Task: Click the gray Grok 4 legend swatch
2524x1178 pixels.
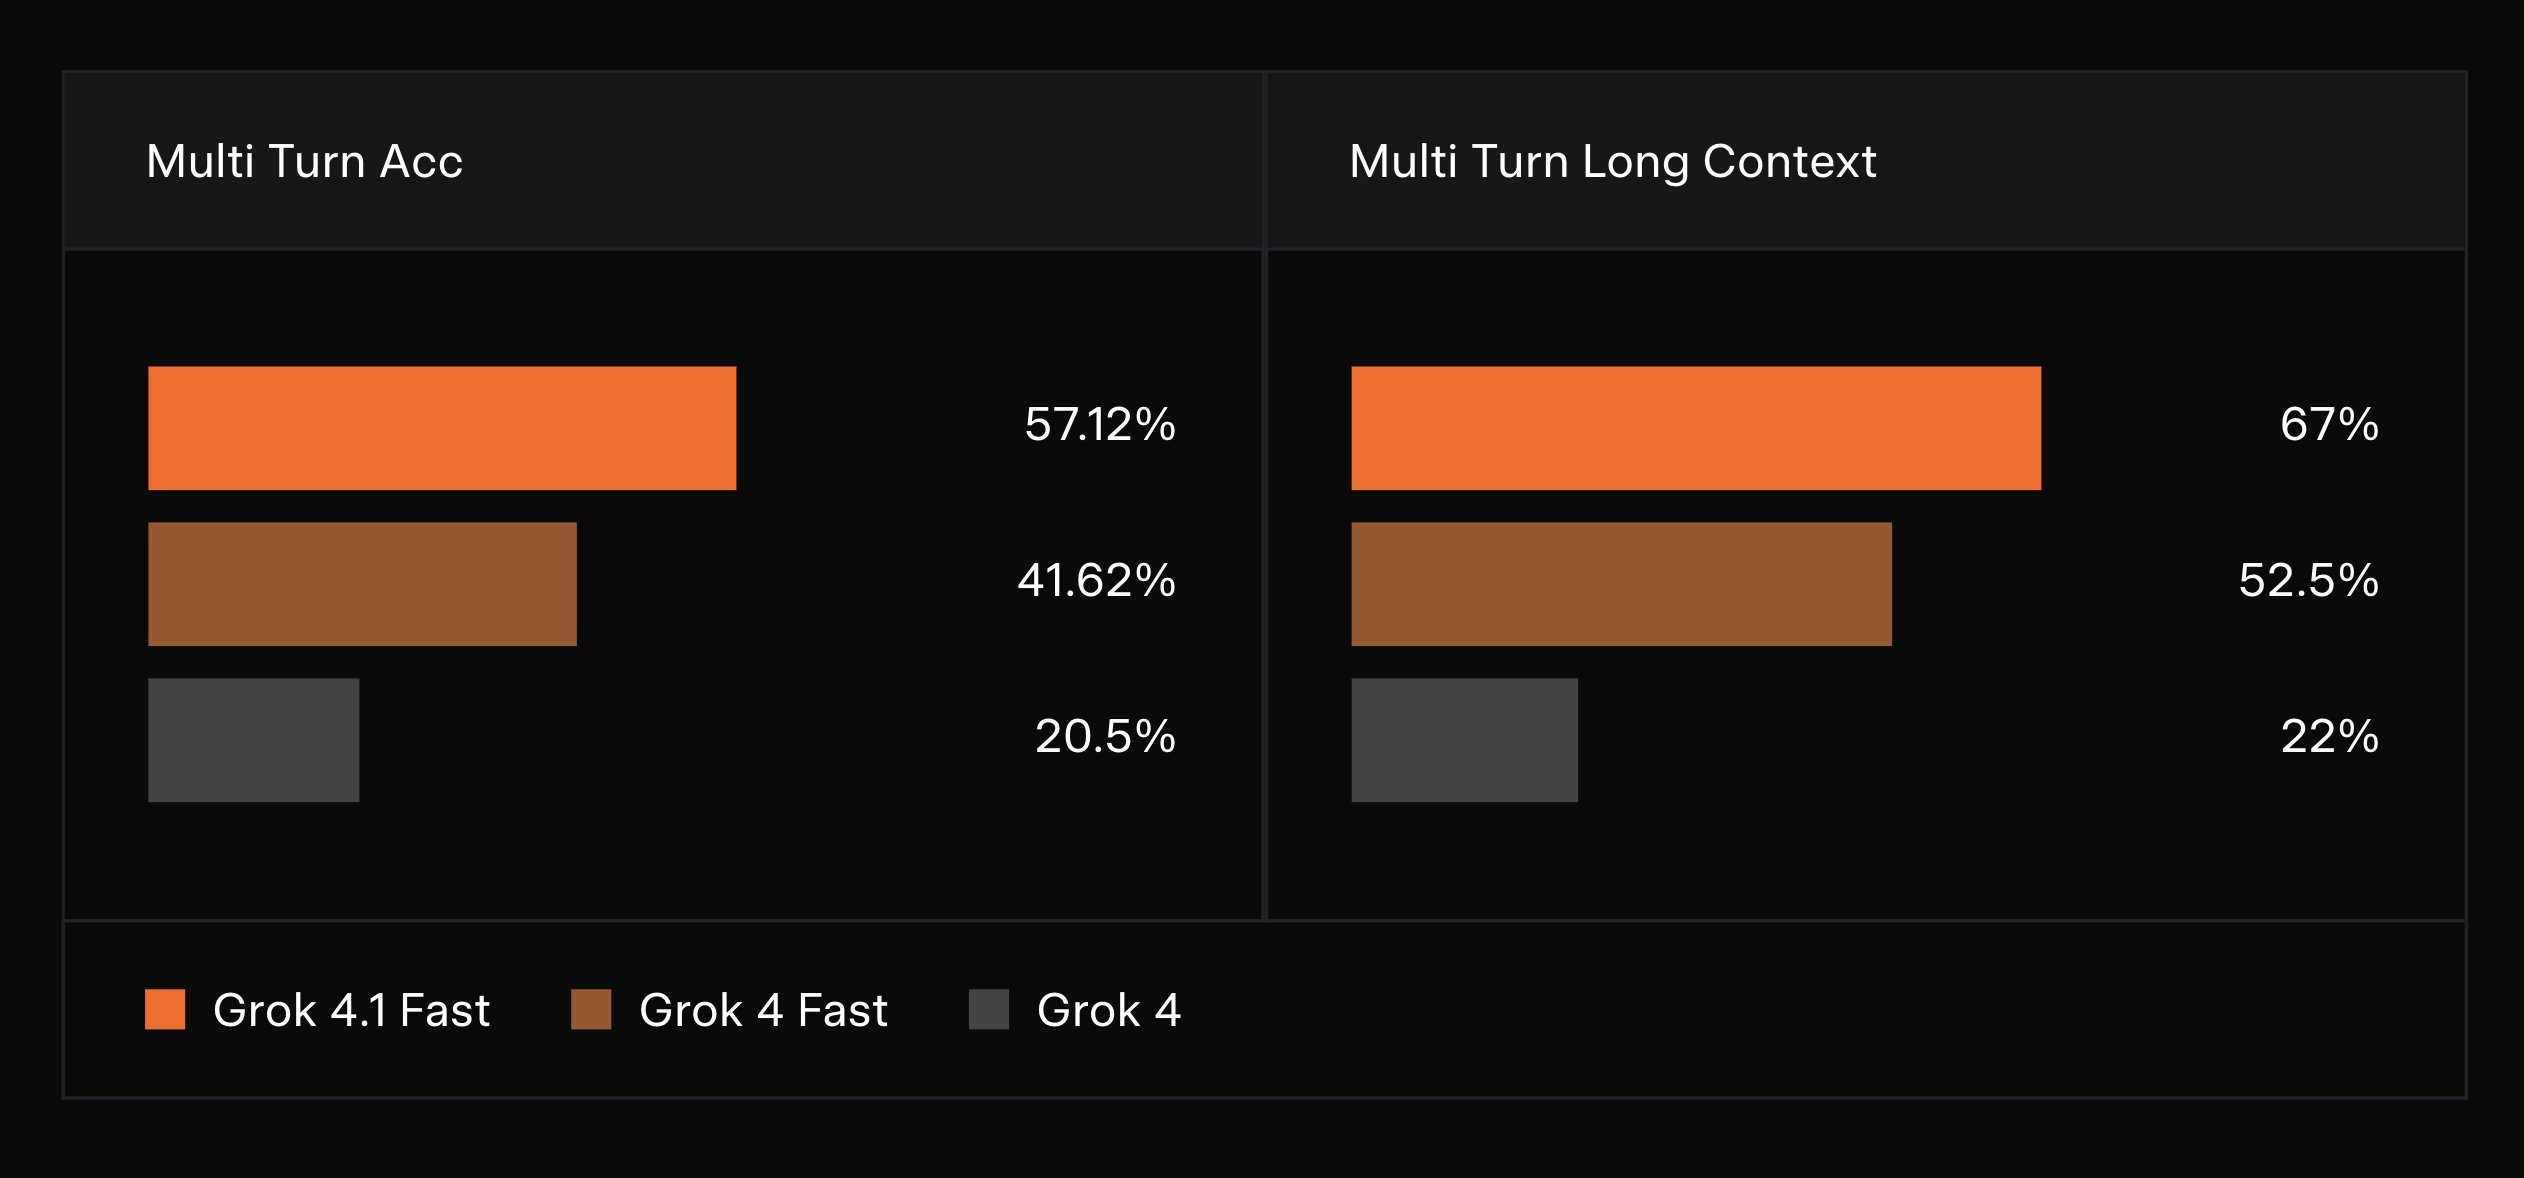Action: [x=989, y=1009]
